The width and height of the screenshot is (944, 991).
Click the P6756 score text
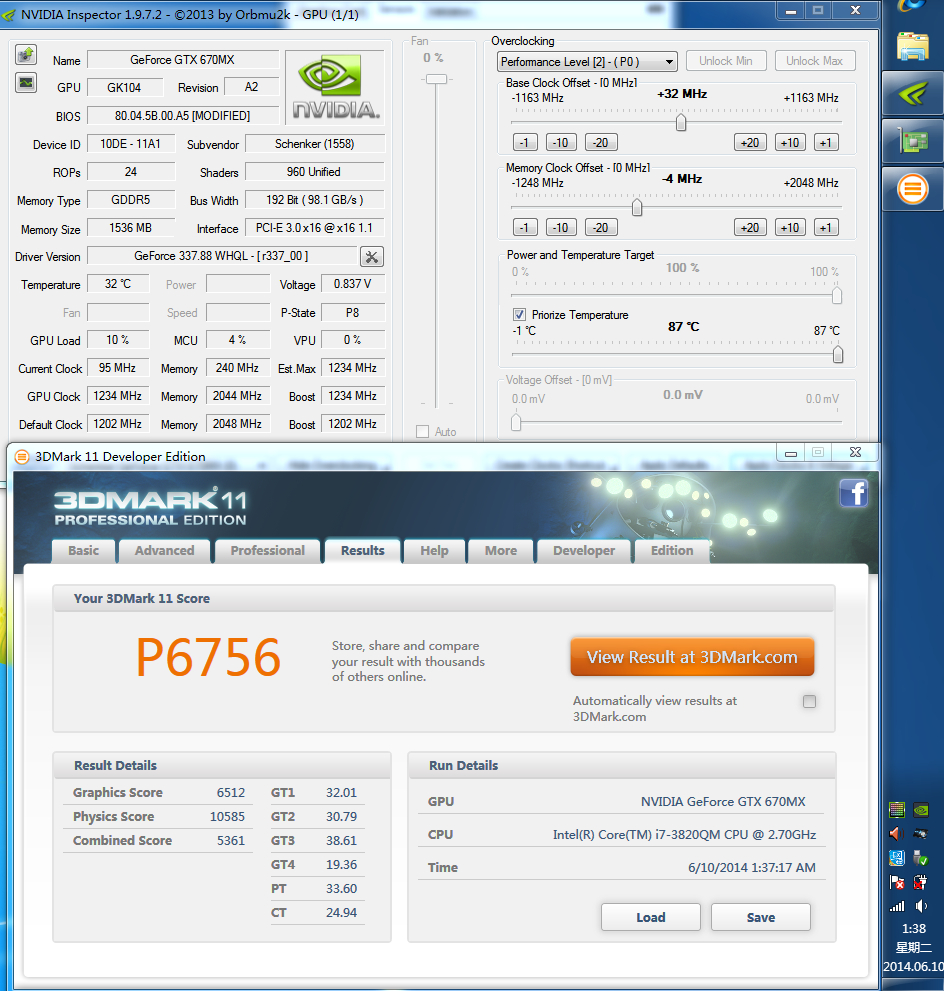click(209, 657)
